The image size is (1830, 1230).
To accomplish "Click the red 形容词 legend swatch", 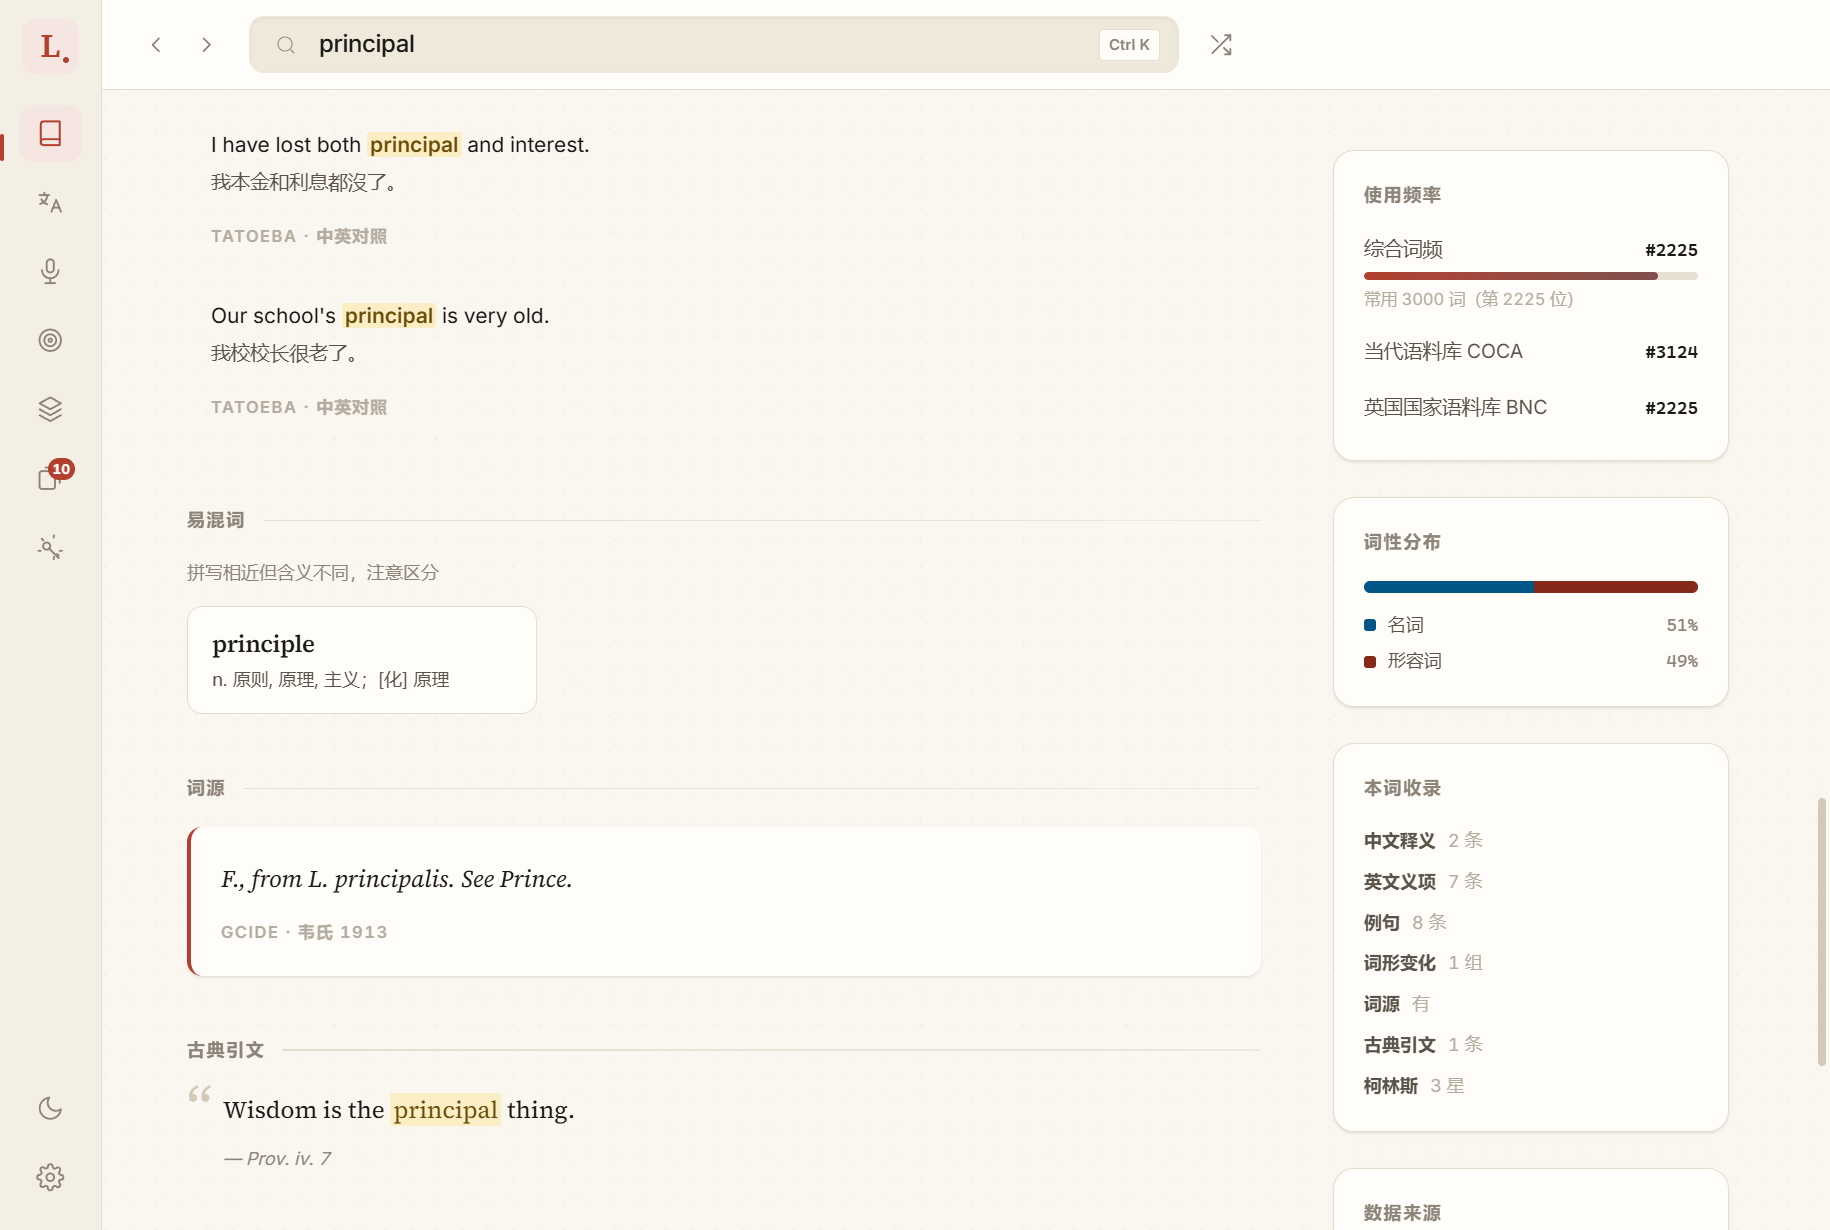I will (1370, 661).
